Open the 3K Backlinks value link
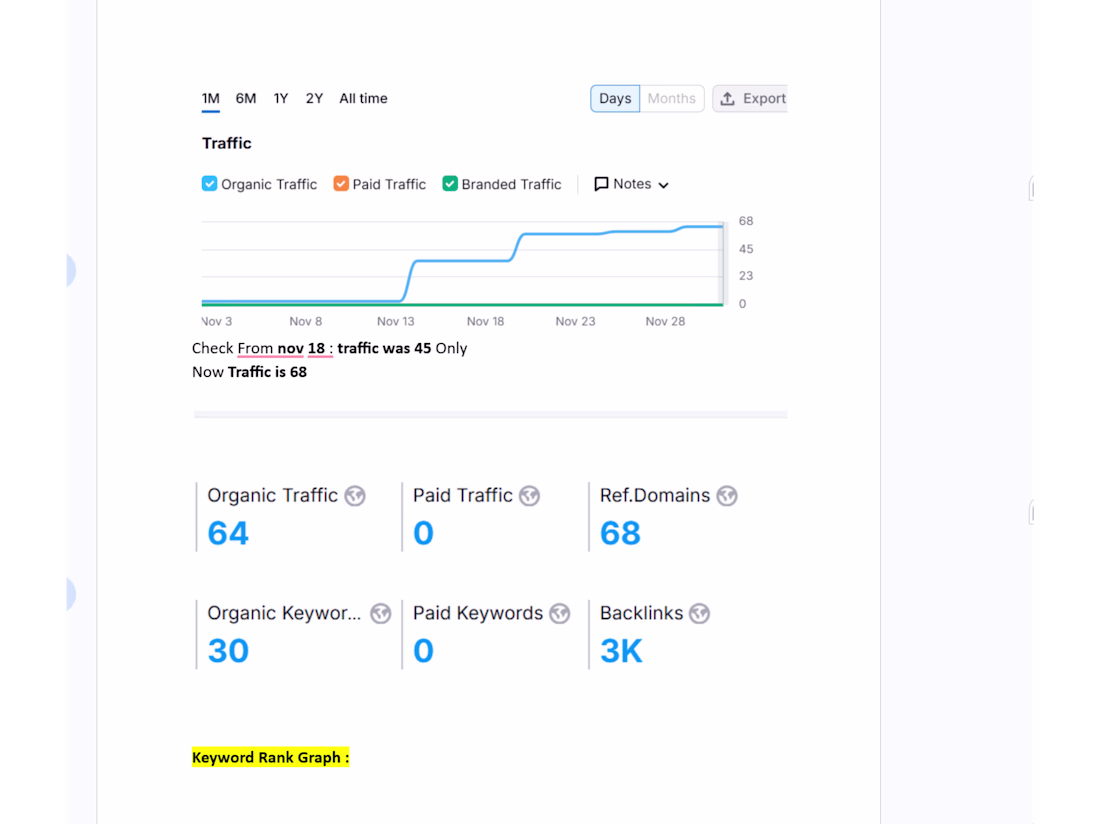Viewport: 1100px width, 824px height. pos(621,651)
